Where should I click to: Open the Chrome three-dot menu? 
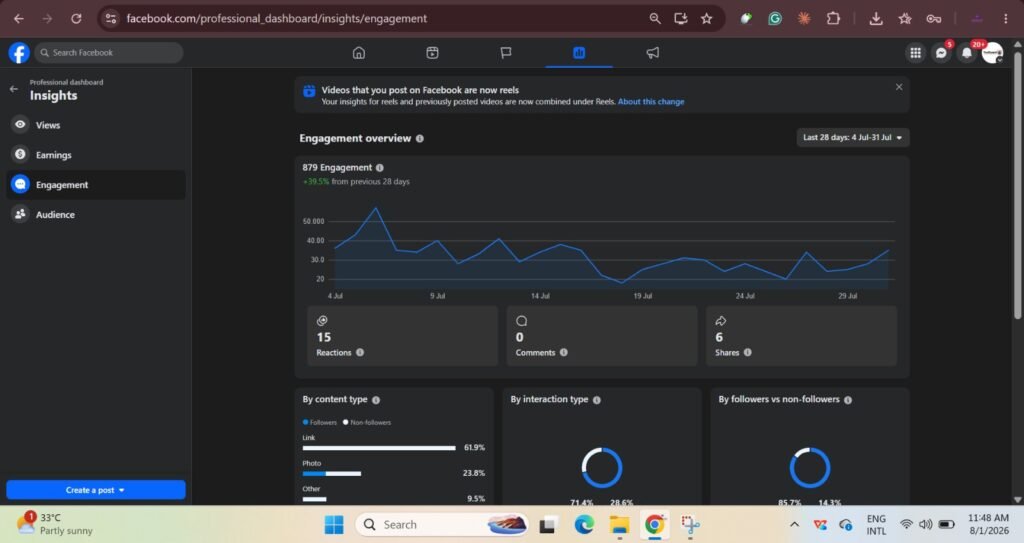1006,18
